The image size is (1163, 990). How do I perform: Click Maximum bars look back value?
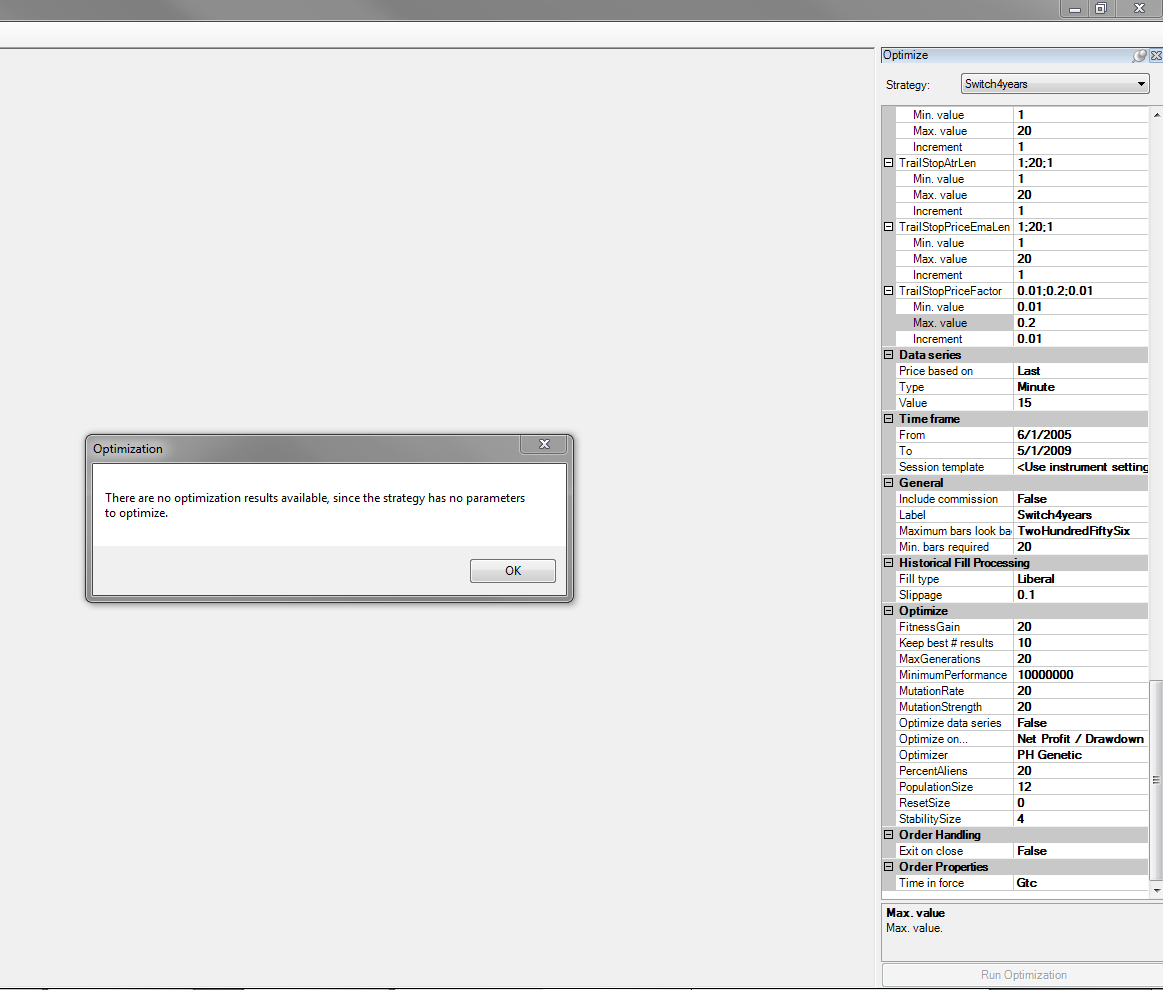(x=1081, y=531)
